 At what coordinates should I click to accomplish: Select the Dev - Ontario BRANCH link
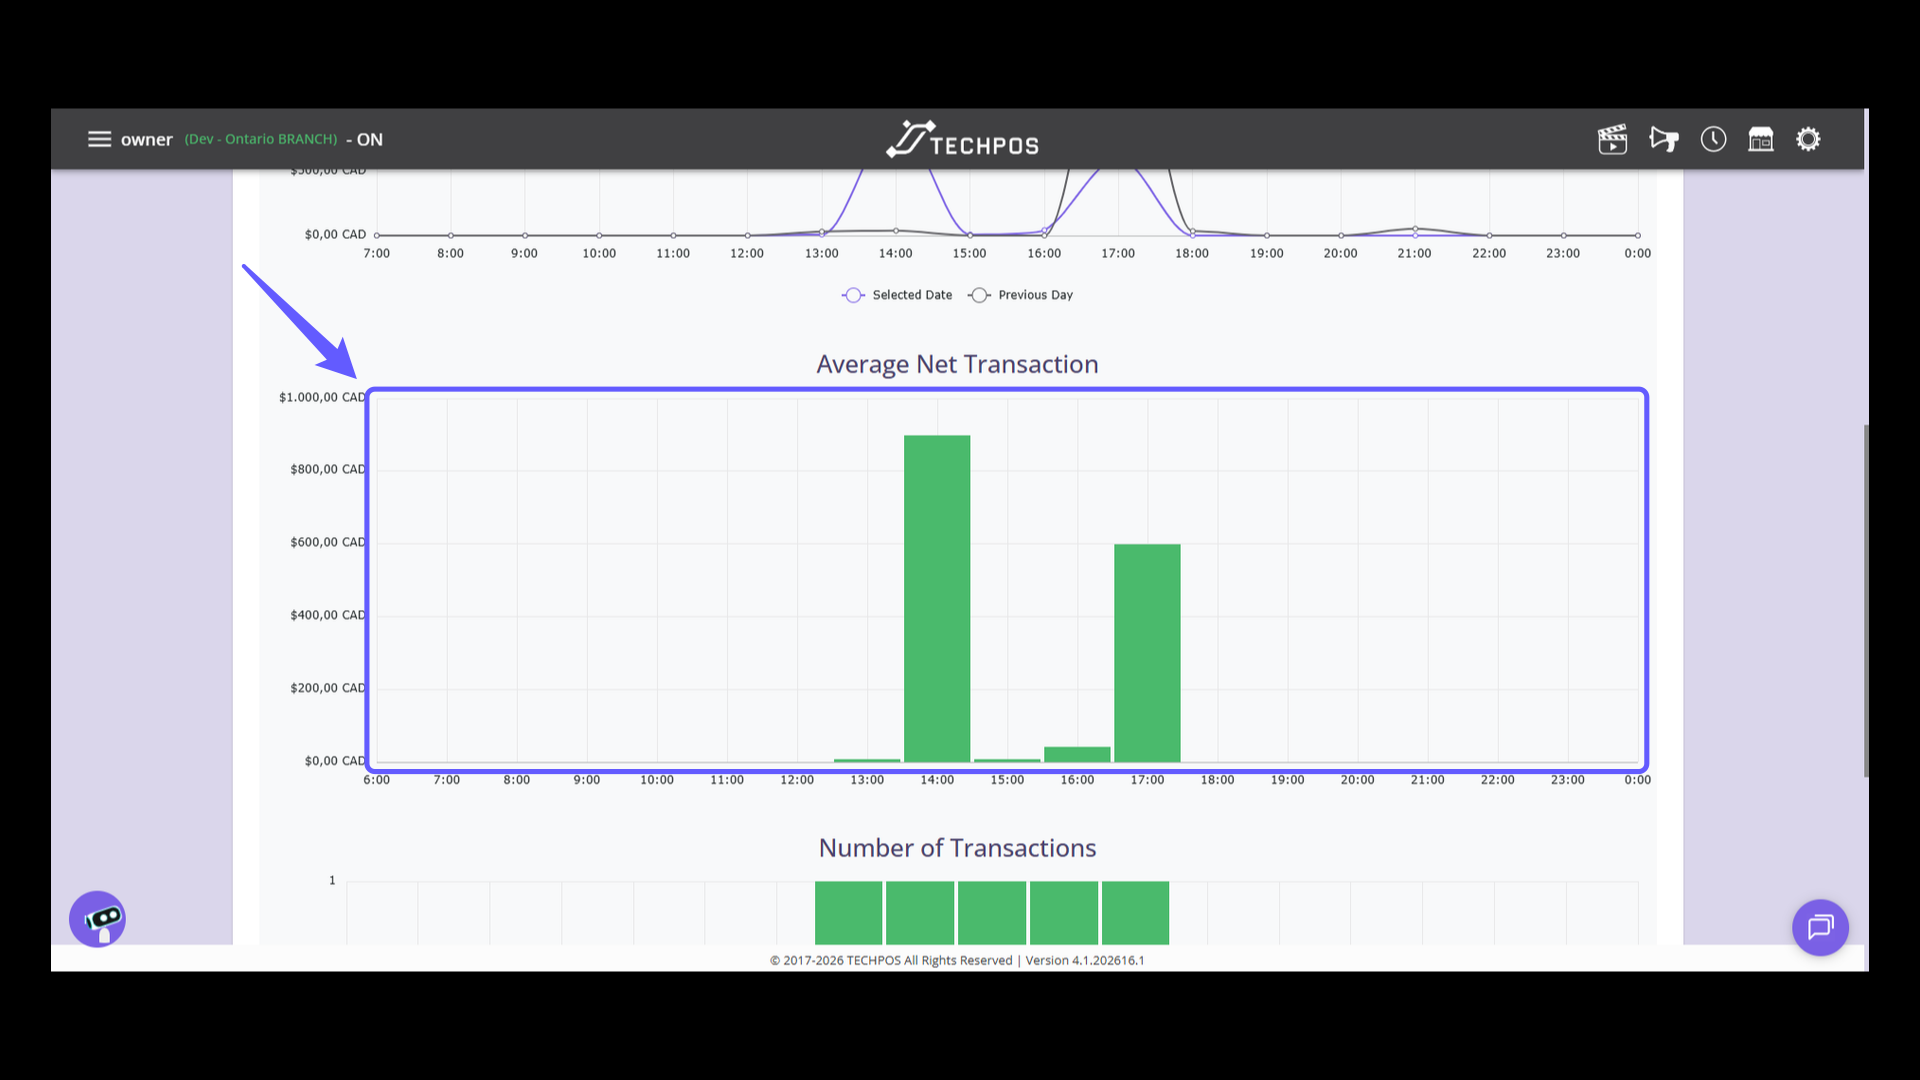pos(260,139)
